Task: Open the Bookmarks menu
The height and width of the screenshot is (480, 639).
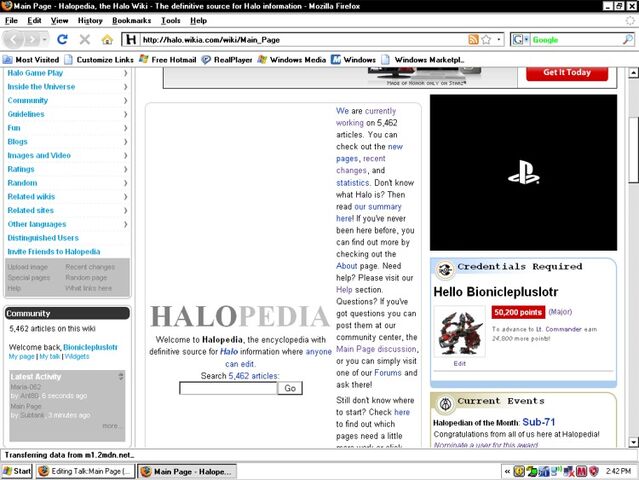Action: pos(131,20)
